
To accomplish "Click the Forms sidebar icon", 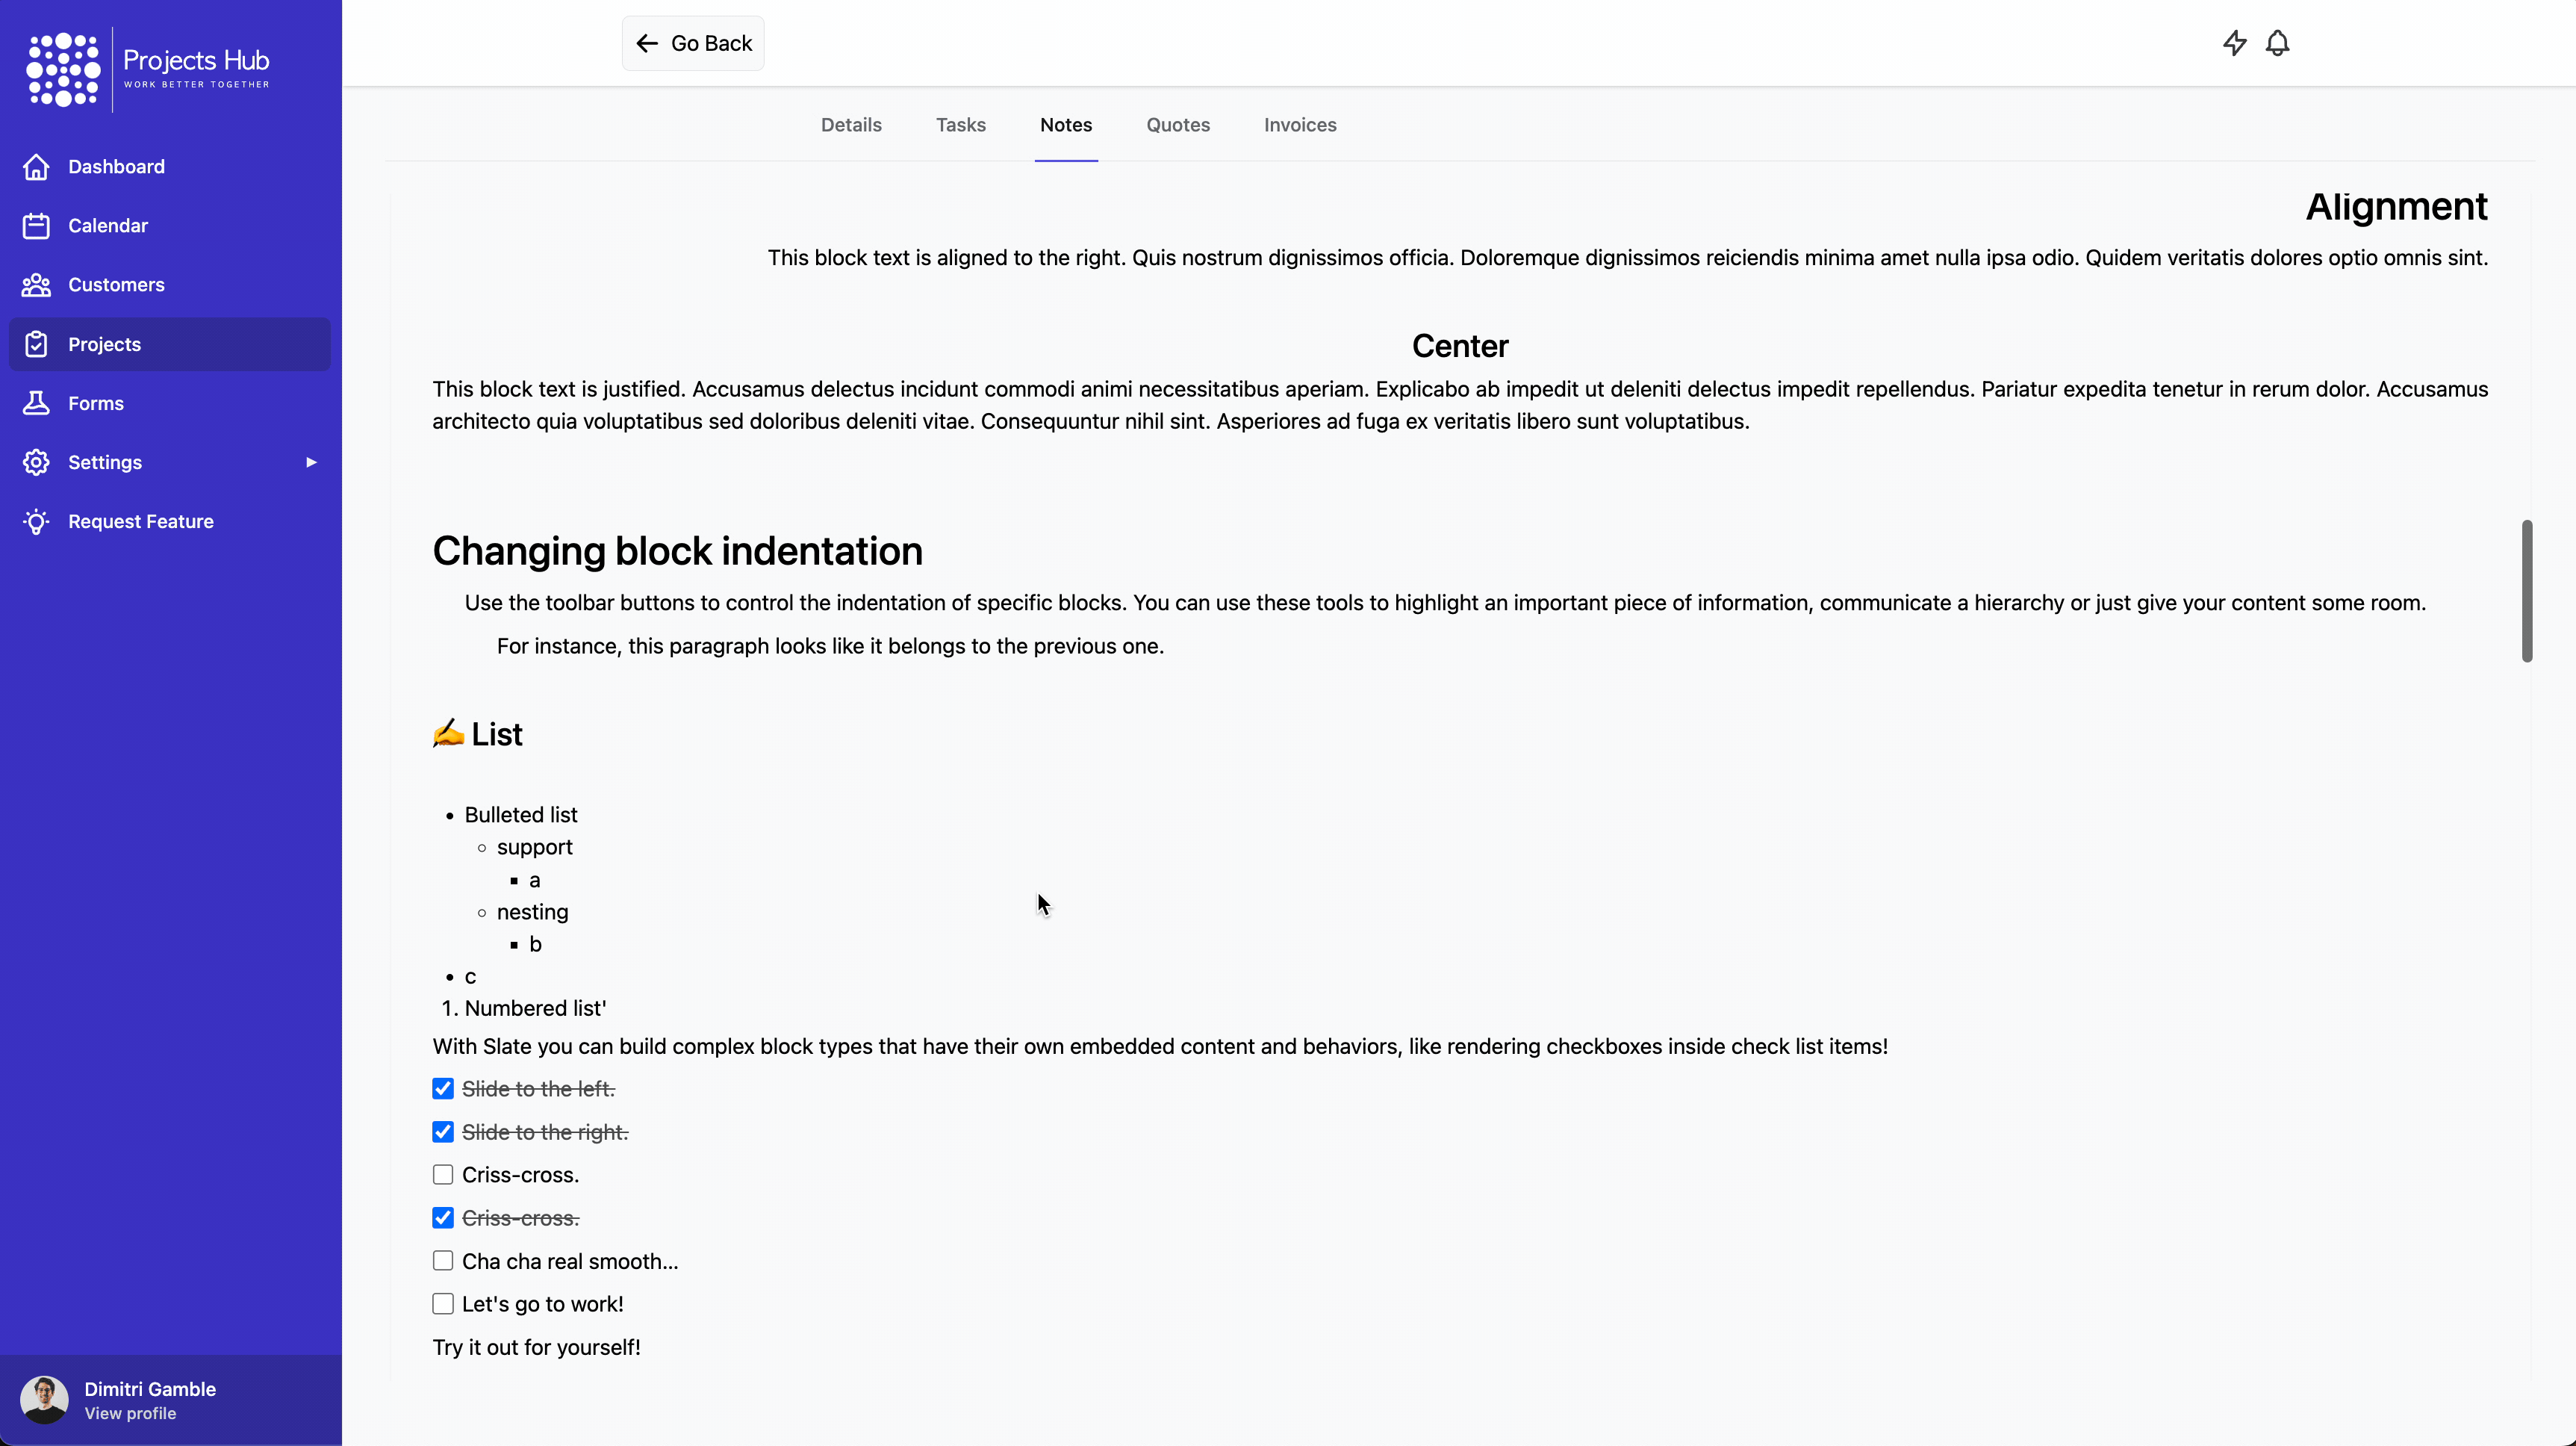I will [x=35, y=402].
